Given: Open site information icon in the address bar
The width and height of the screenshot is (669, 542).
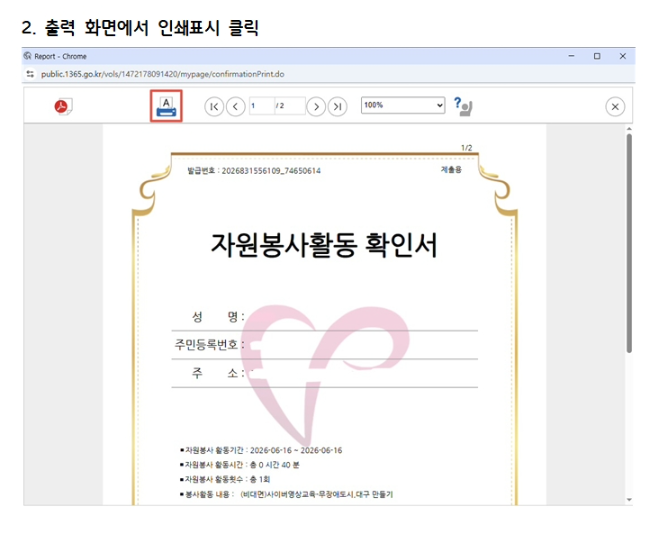Looking at the screenshot, I should point(30,74).
